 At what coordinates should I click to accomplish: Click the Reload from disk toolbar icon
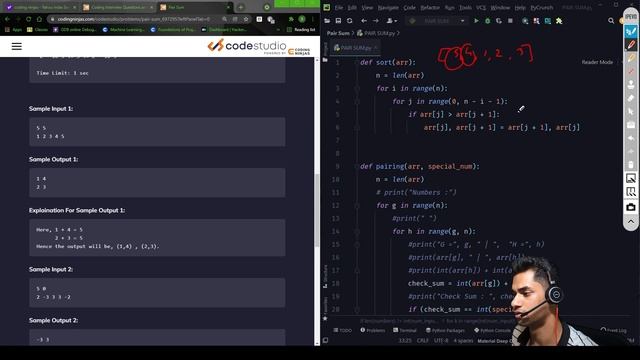coord(349,21)
